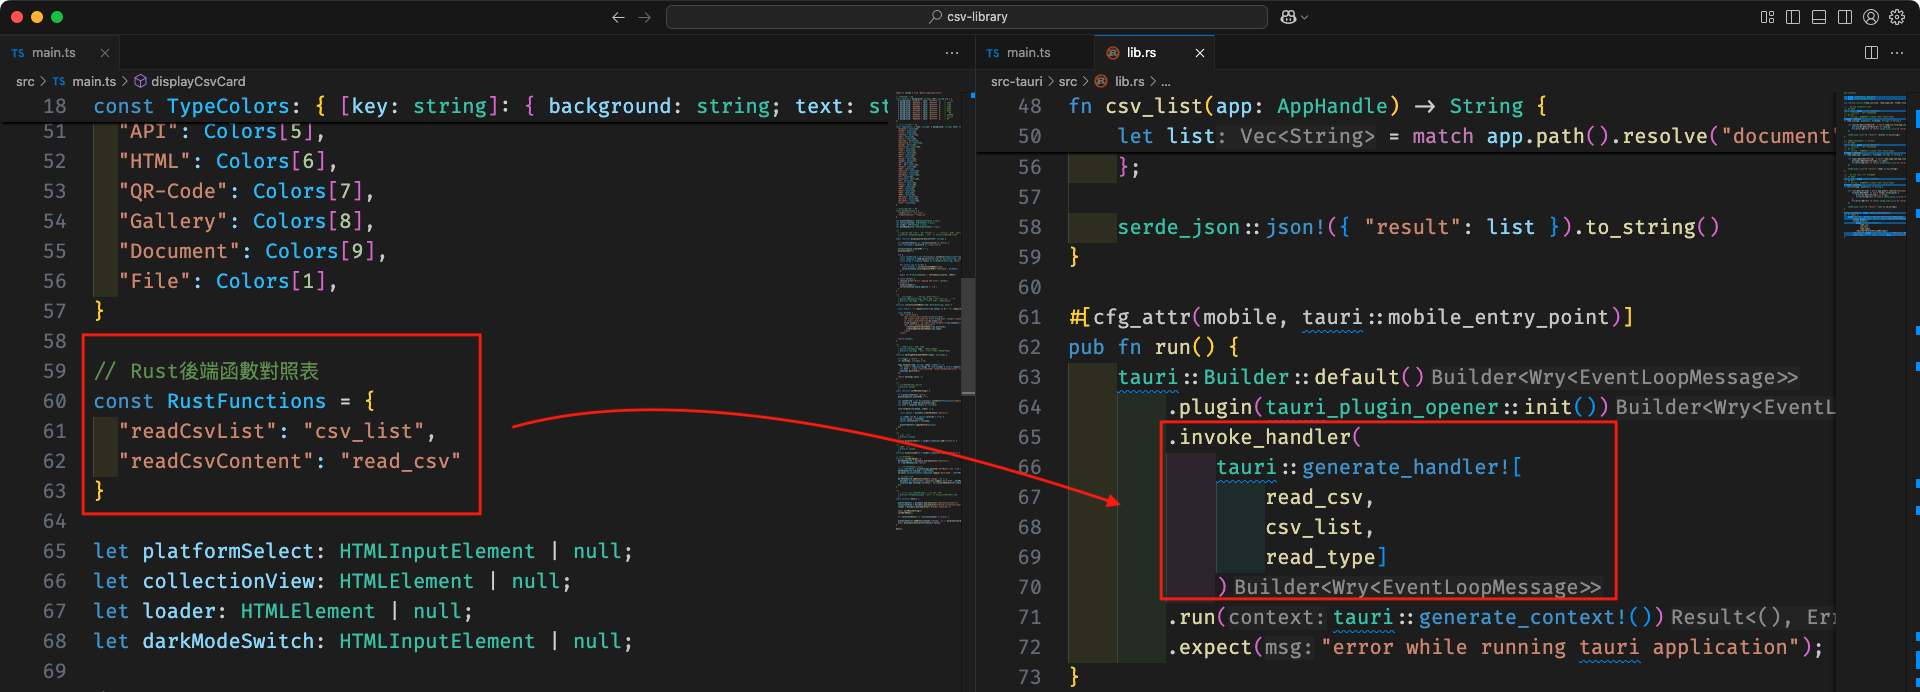Select the lib.rs tab
This screenshot has height=692, width=1920.
coord(1140,53)
